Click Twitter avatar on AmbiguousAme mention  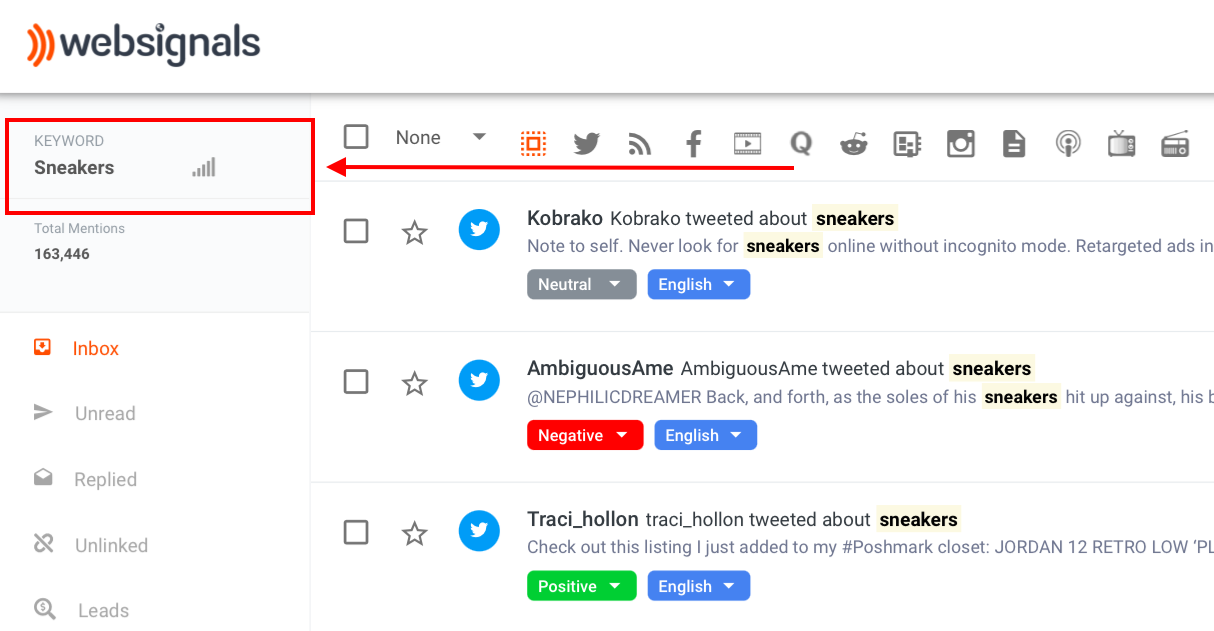pos(479,380)
